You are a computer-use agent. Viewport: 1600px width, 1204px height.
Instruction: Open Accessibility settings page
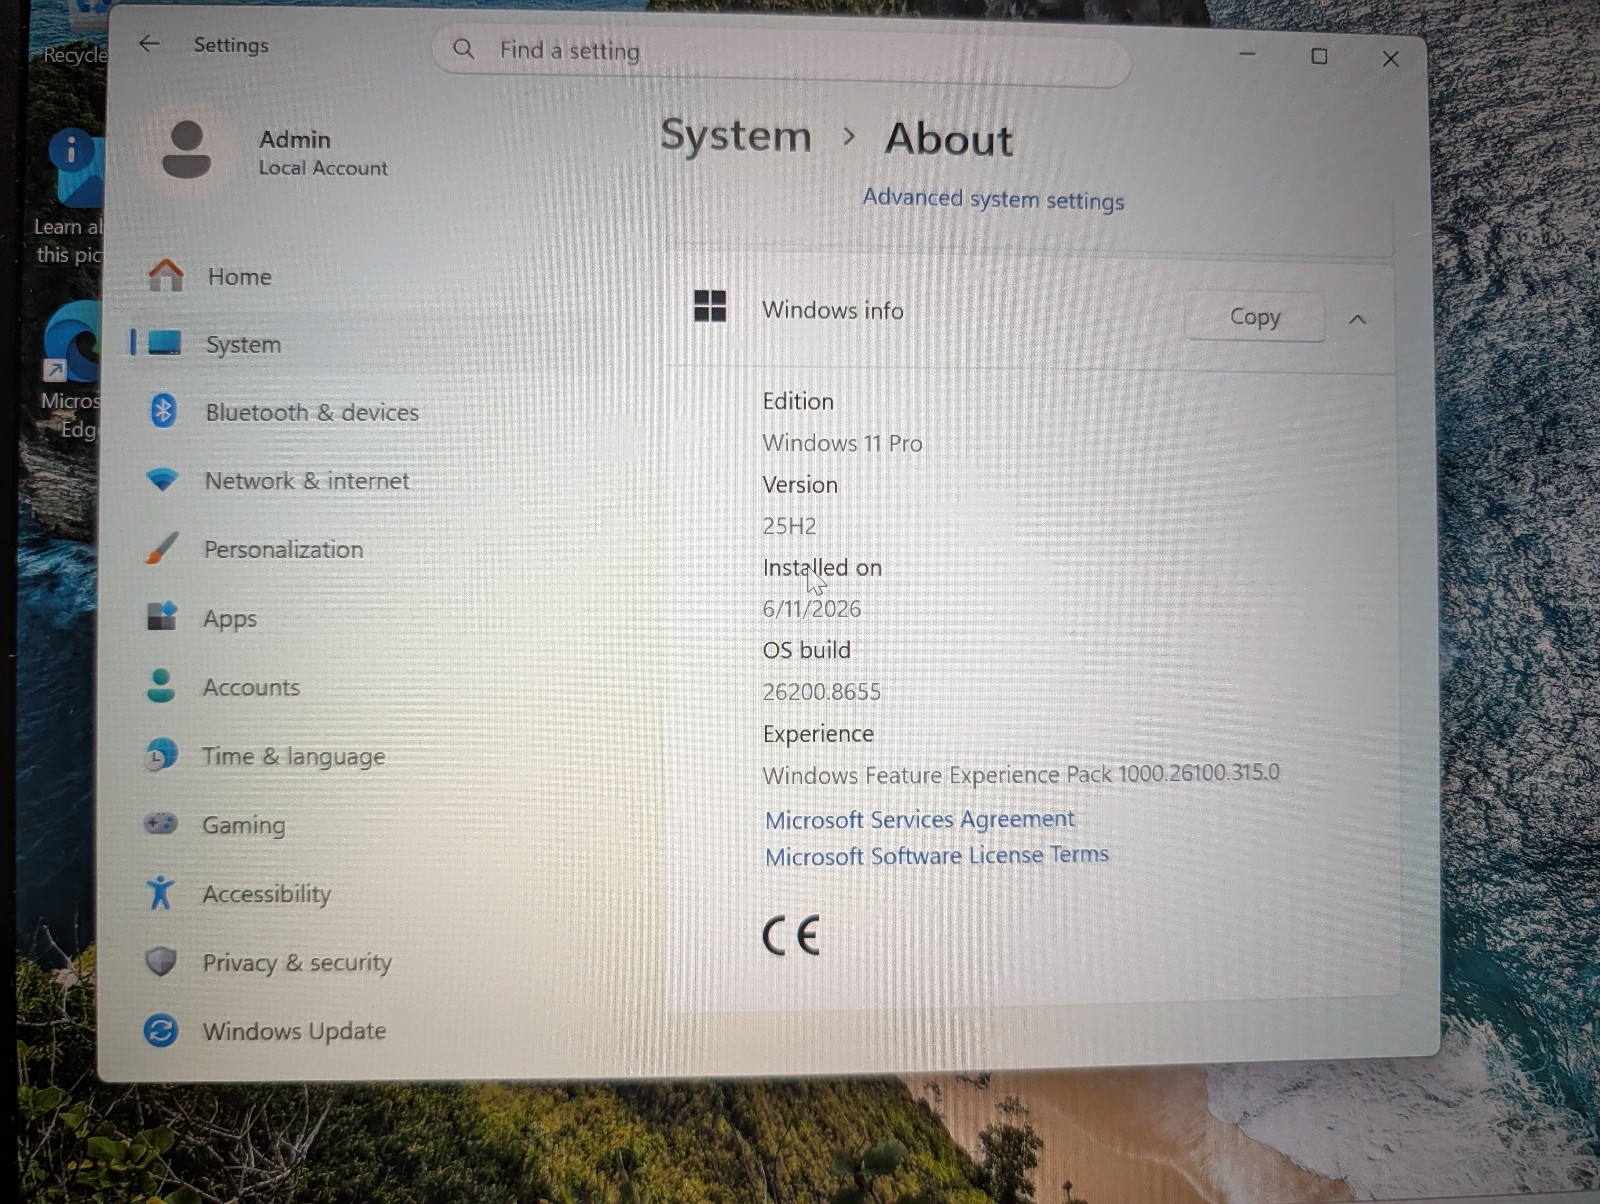click(266, 894)
